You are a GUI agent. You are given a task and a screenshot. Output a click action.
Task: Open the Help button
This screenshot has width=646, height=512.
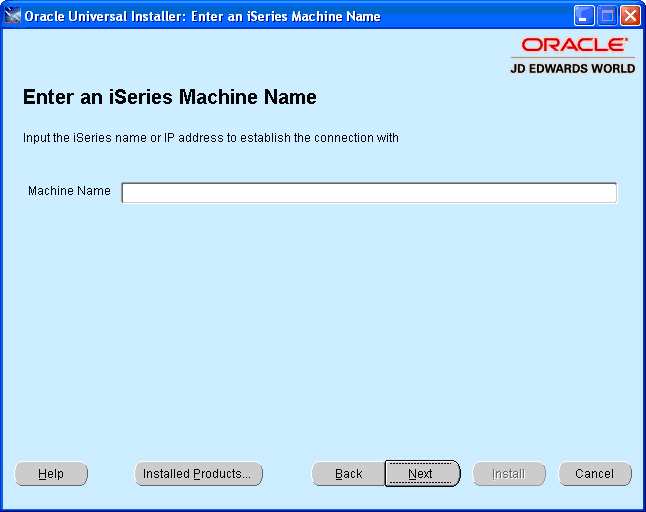point(51,474)
